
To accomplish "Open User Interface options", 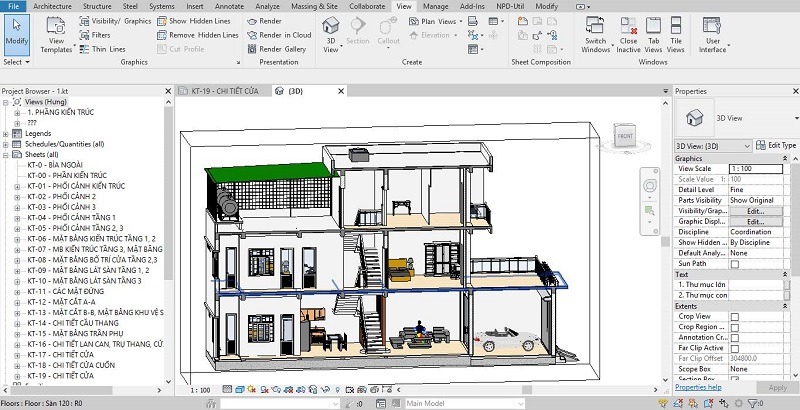I will point(713,34).
